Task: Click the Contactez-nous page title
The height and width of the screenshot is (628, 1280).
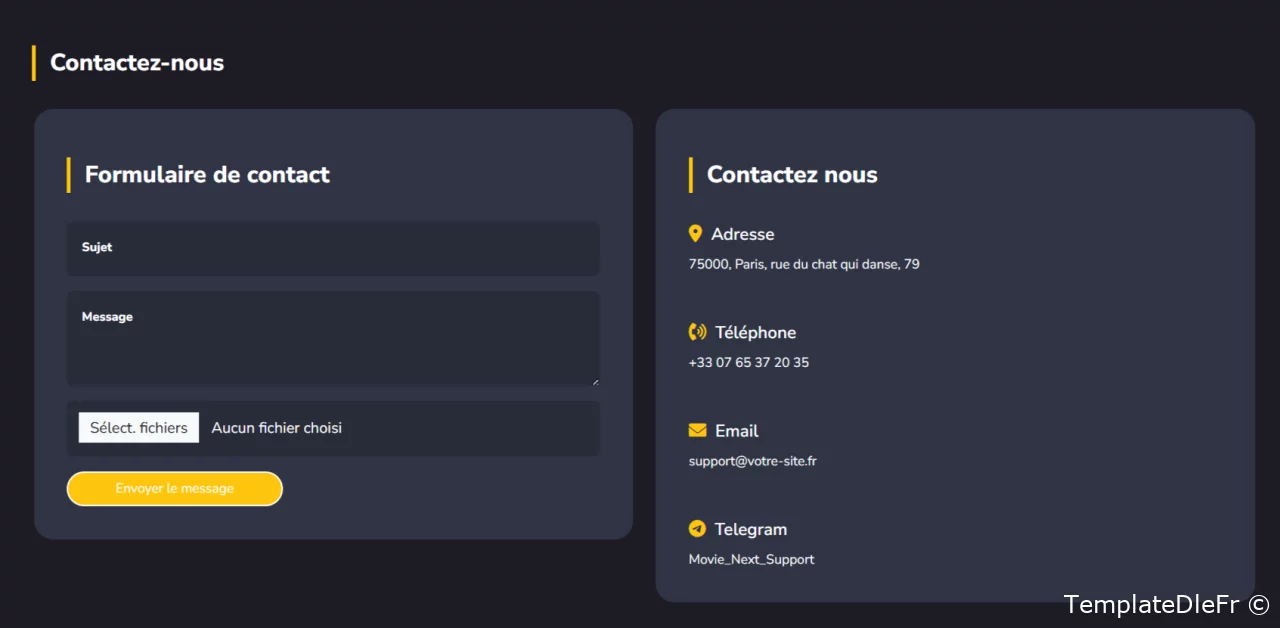Action: (137, 63)
